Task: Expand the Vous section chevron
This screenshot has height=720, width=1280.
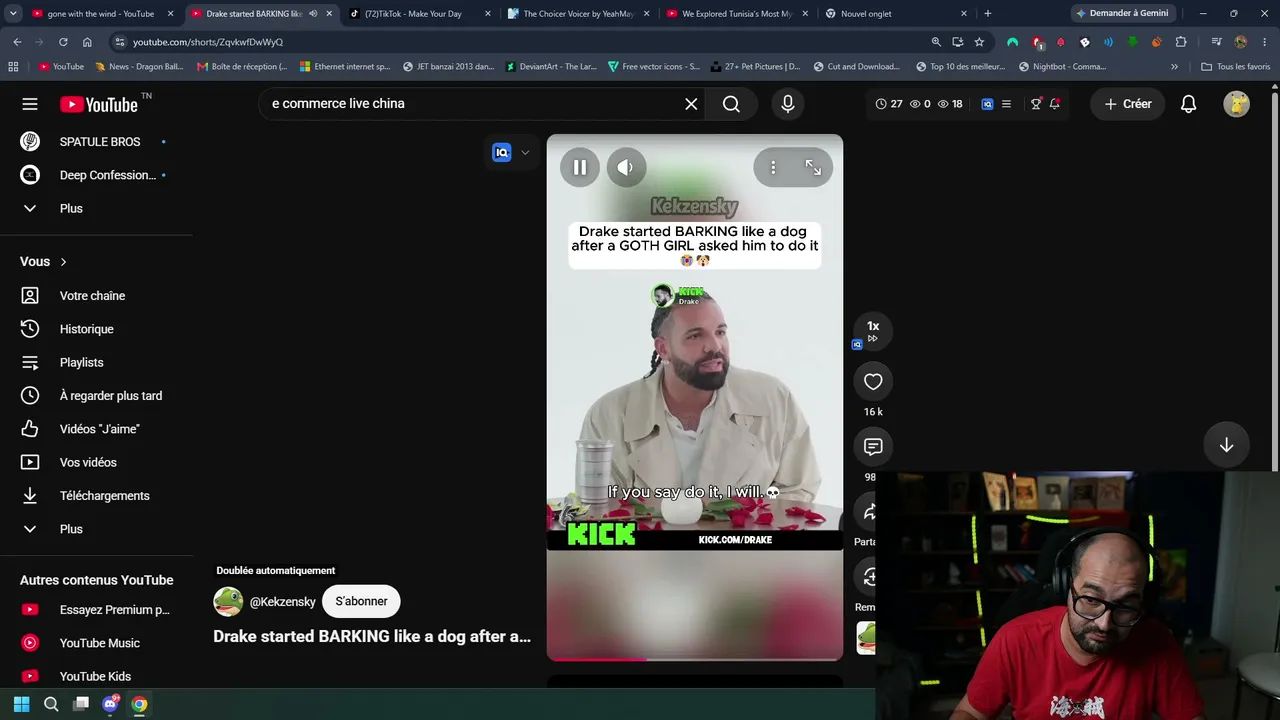Action: click(x=63, y=262)
